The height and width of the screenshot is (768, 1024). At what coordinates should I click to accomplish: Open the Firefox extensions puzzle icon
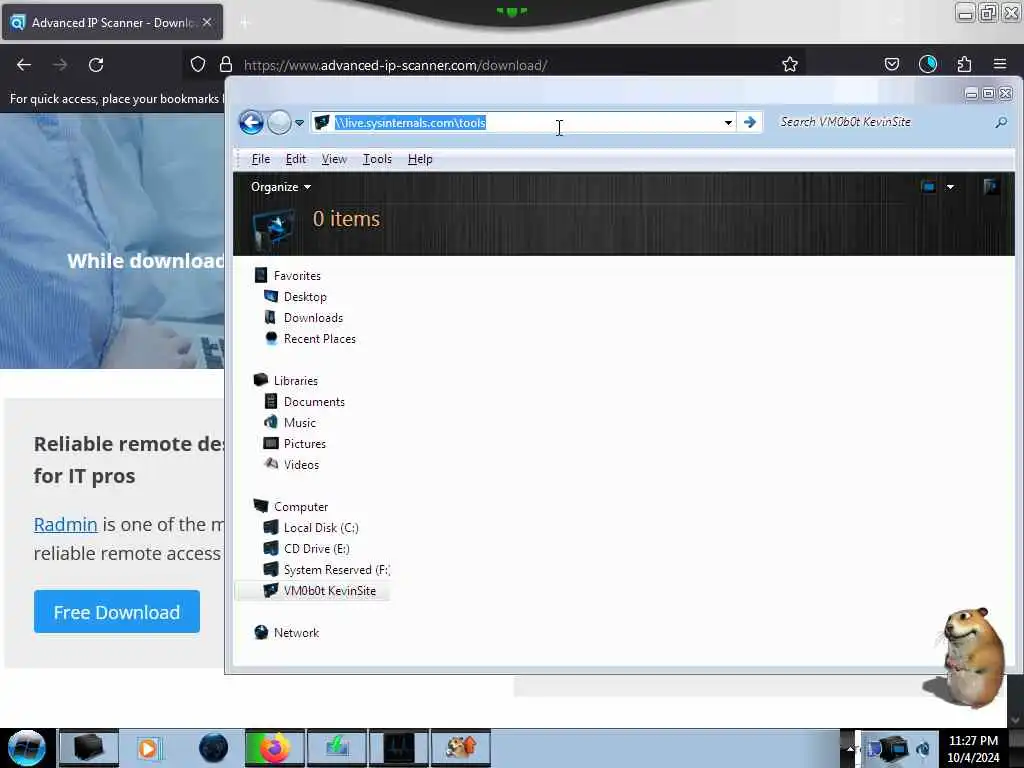tap(965, 64)
